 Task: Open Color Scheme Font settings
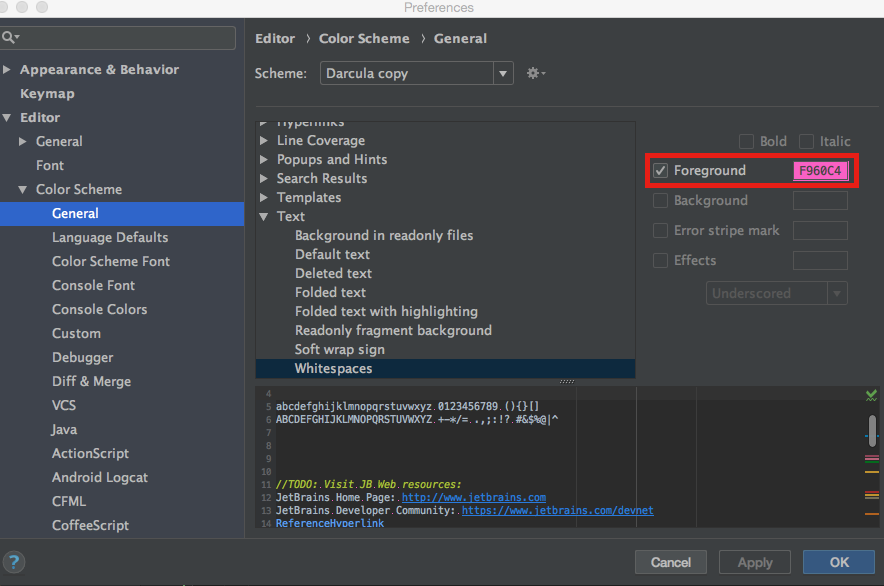(x=110, y=261)
